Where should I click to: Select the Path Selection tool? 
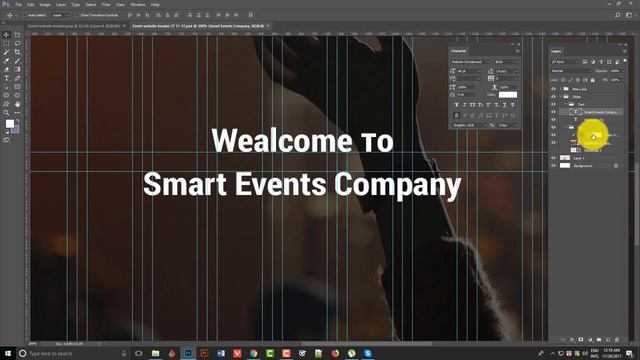(6, 87)
